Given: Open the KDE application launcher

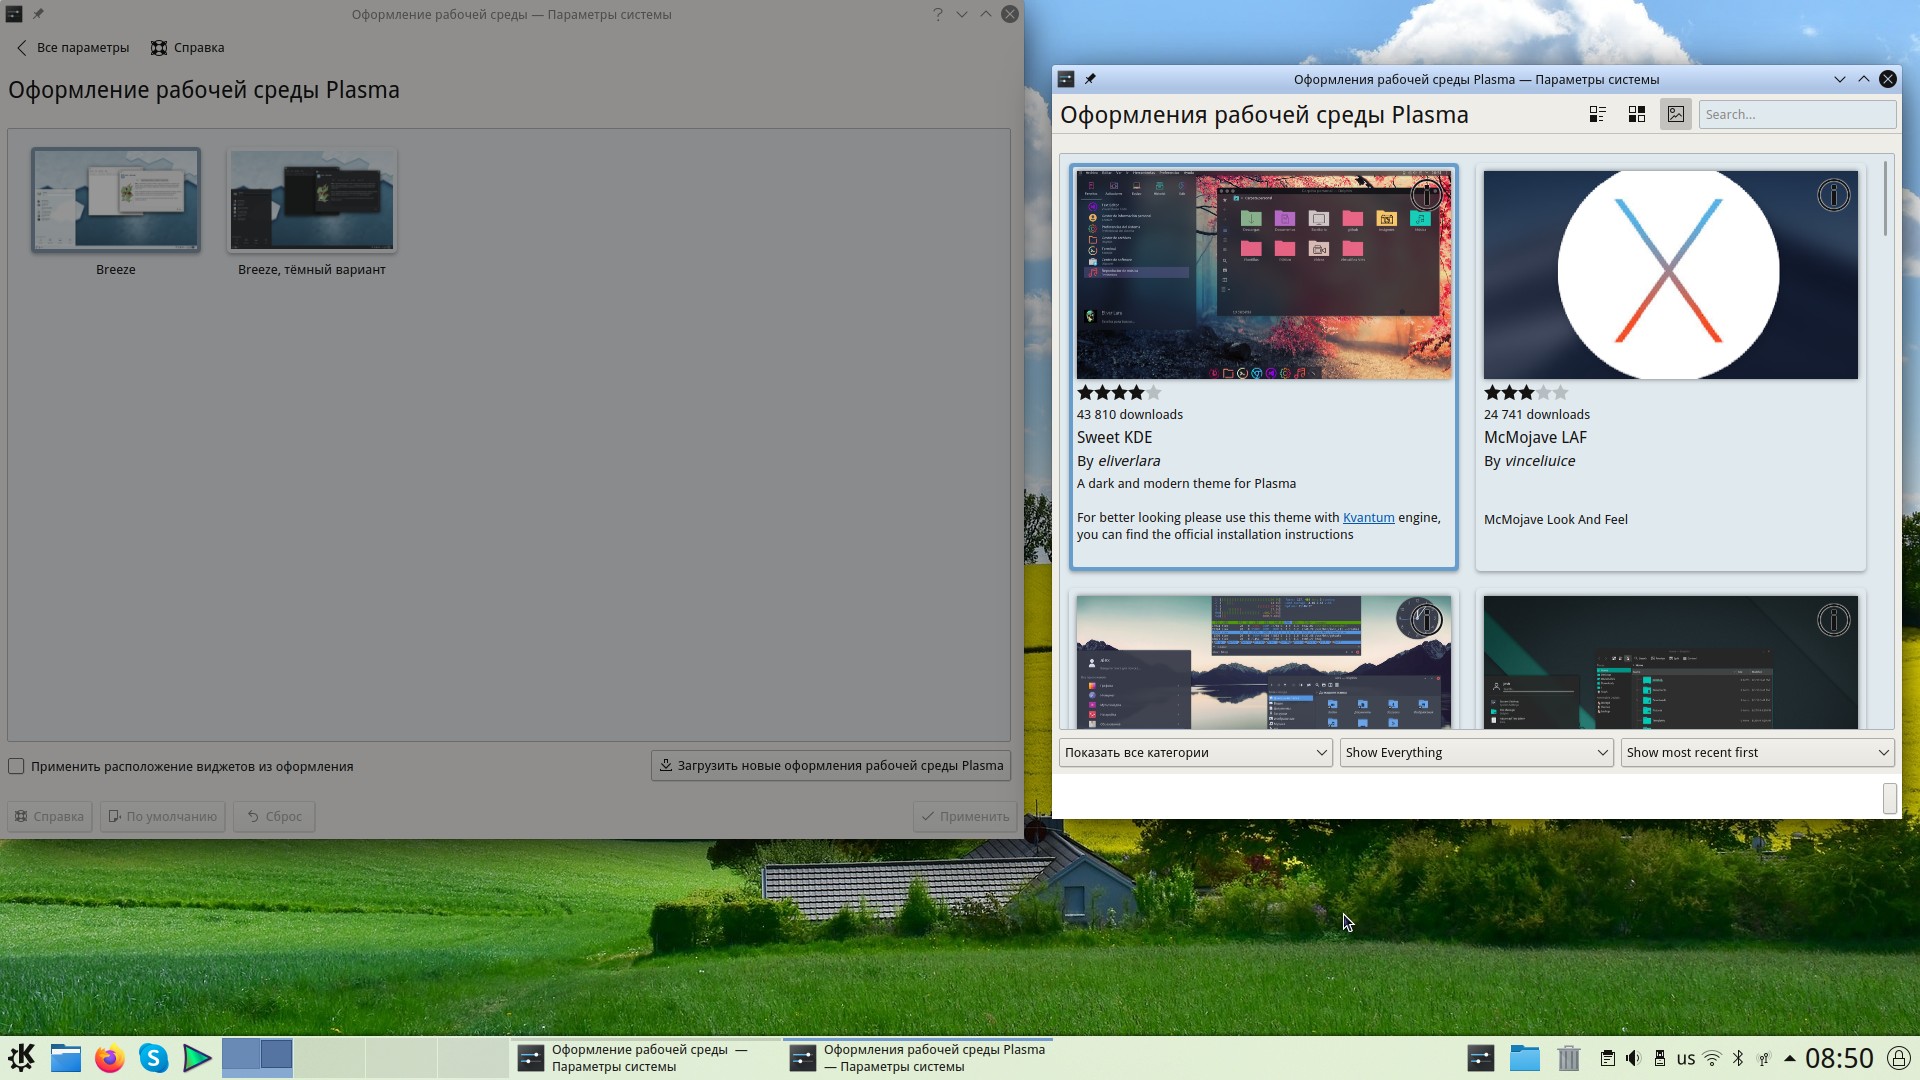Looking at the screenshot, I should click(x=21, y=1058).
